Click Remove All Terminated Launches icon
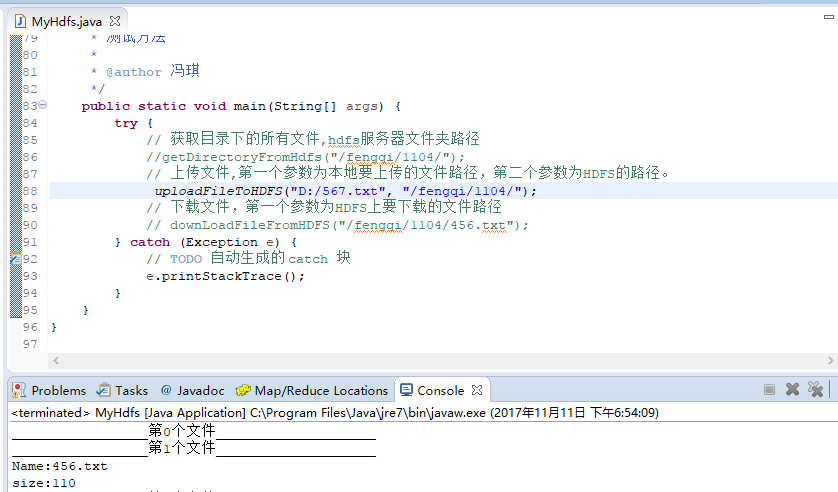The image size is (838, 492). click(x=816, y=389)
